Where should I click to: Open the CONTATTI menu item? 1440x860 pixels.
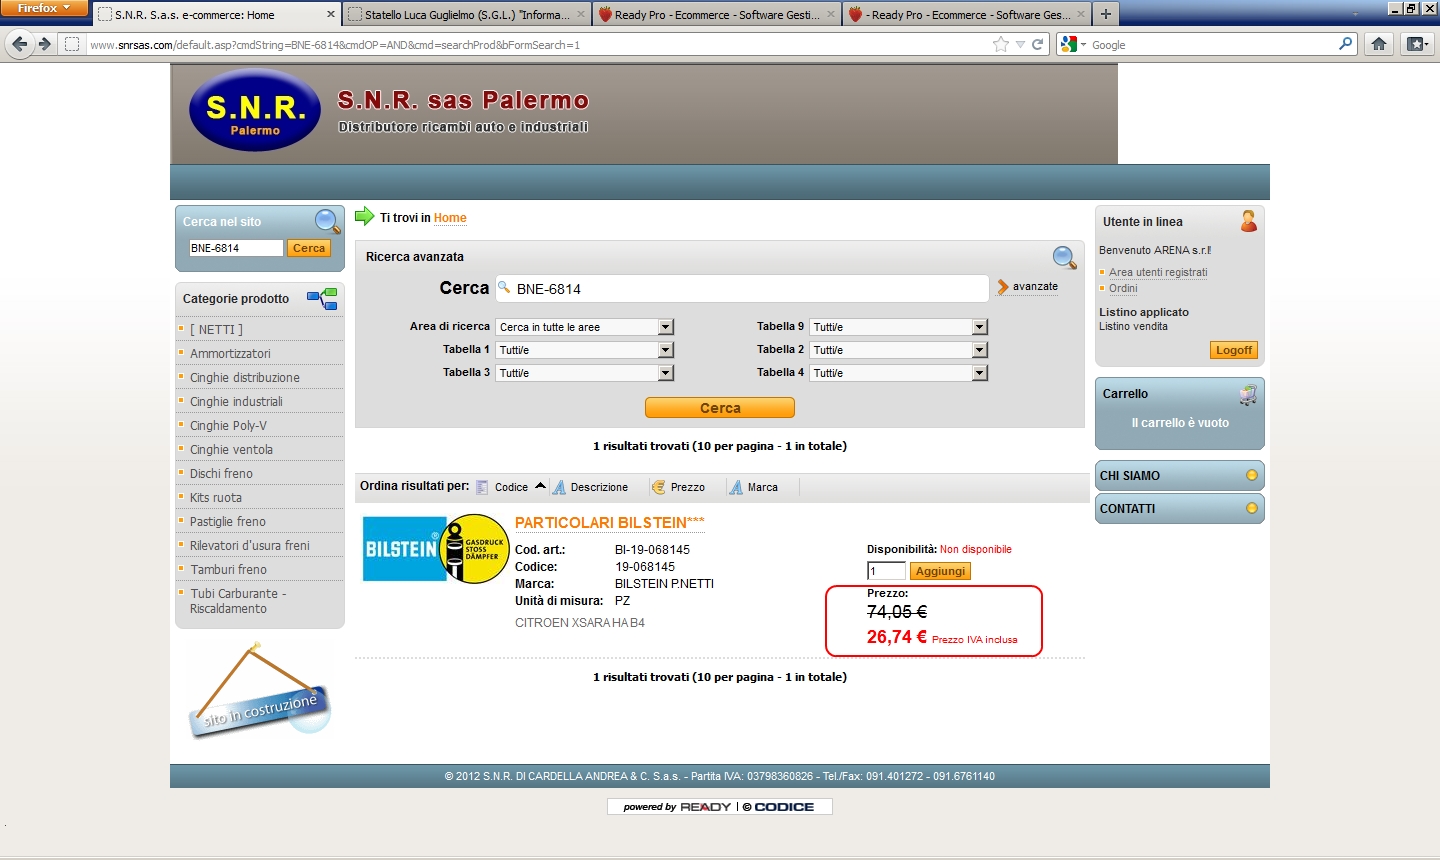tap(1179, 509)
